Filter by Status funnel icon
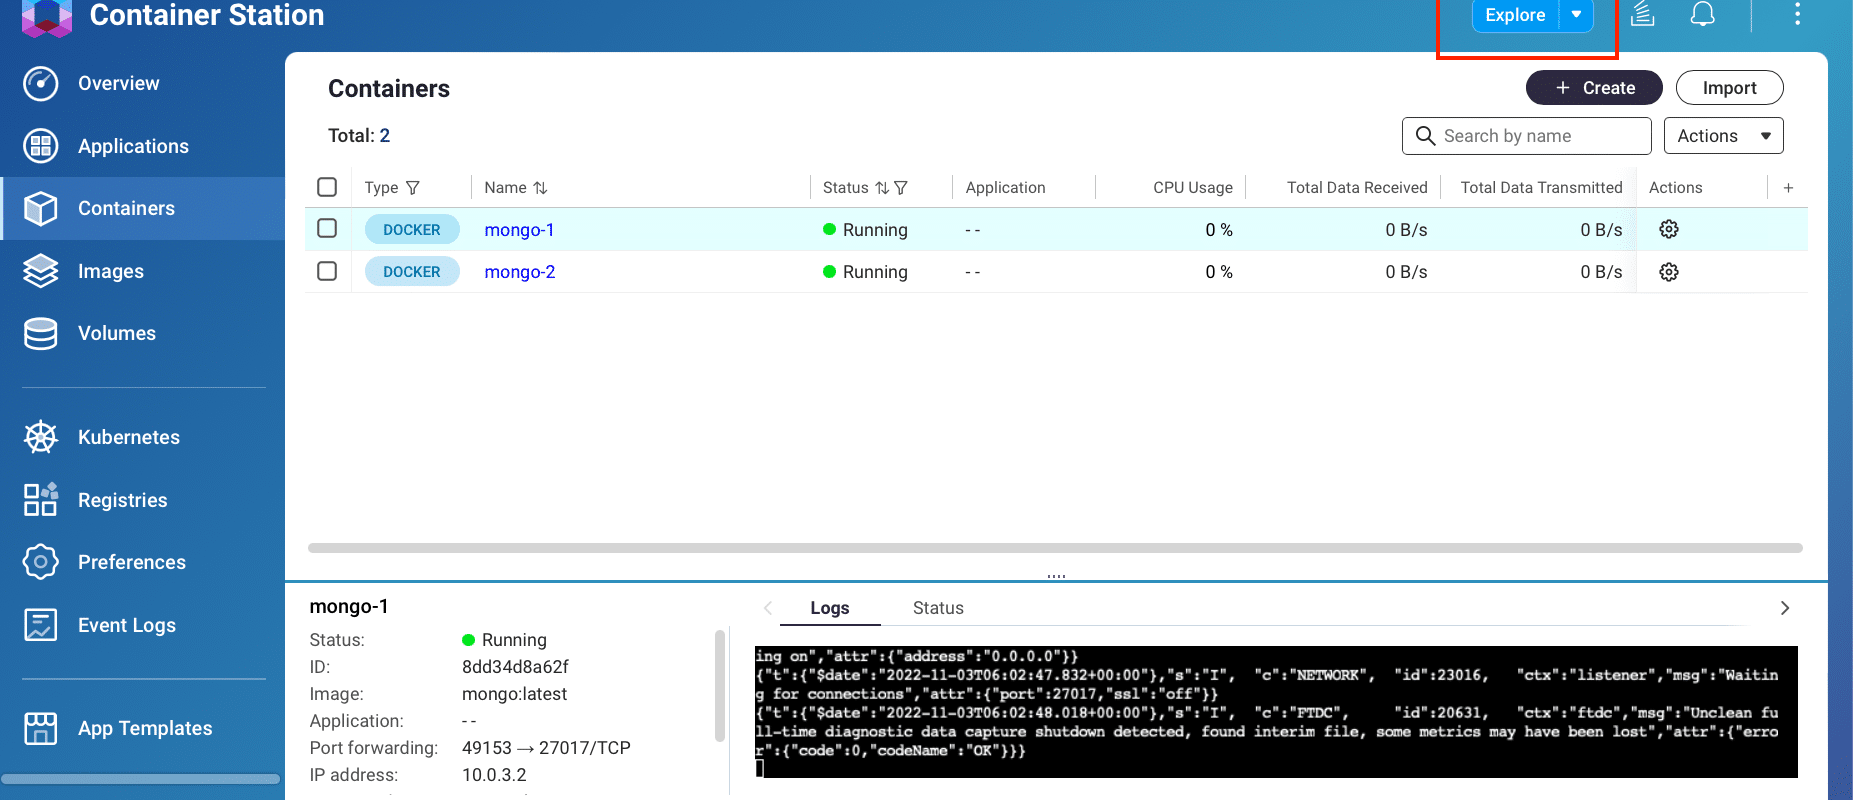 click(x=901, y=188)
